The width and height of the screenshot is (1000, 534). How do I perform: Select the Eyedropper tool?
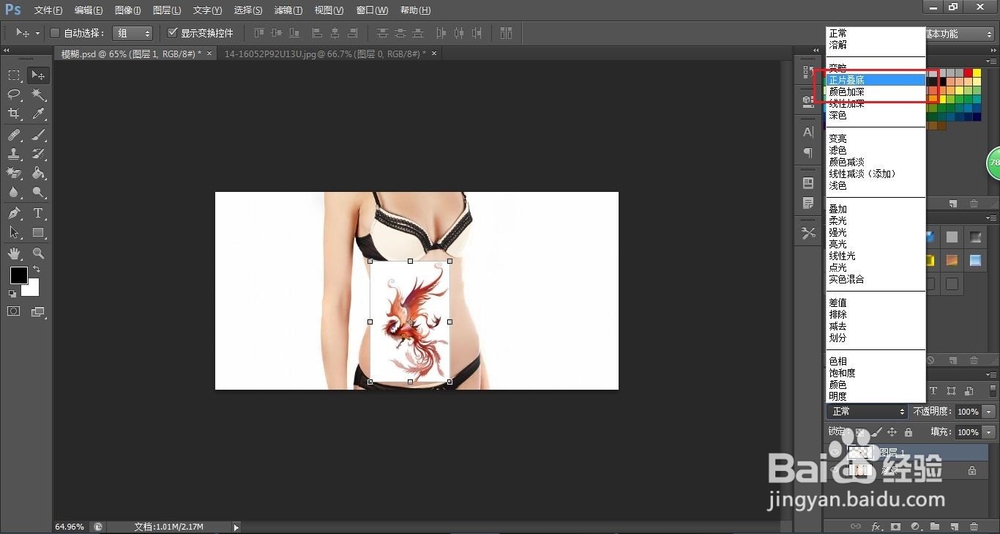38,114
